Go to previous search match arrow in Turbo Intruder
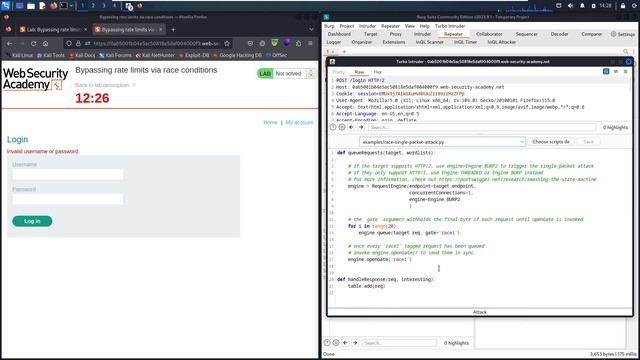 [351, 127]
